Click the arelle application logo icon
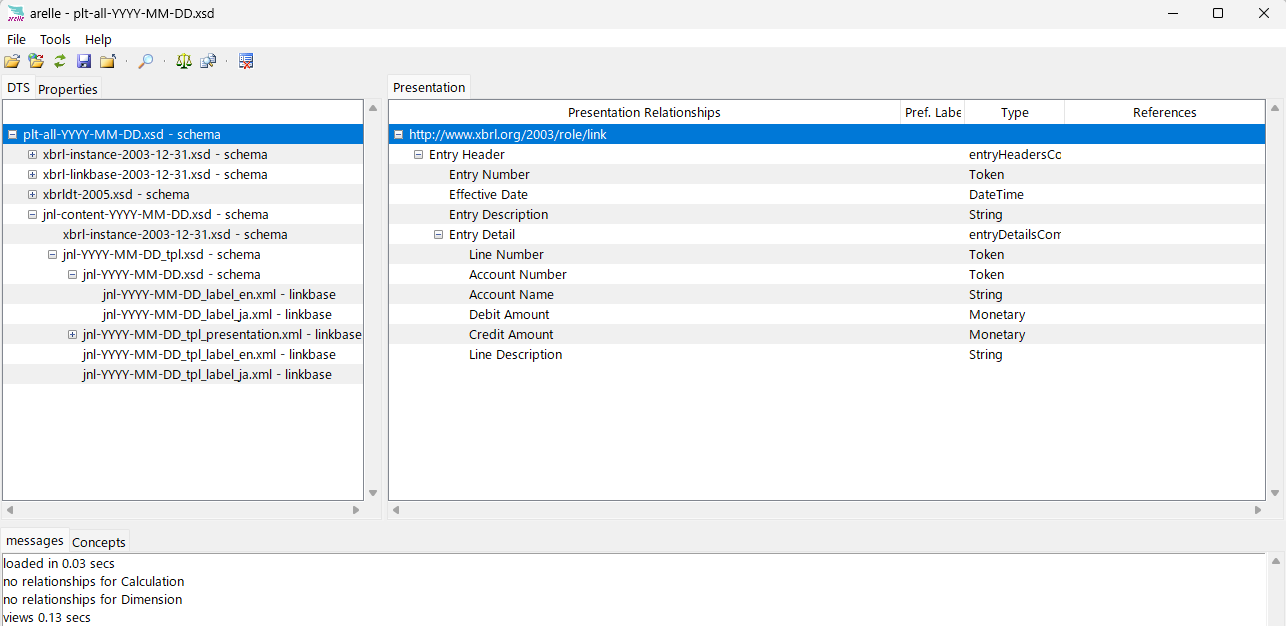Viewport: 1286px width, 626px height. tap(15, 13)
